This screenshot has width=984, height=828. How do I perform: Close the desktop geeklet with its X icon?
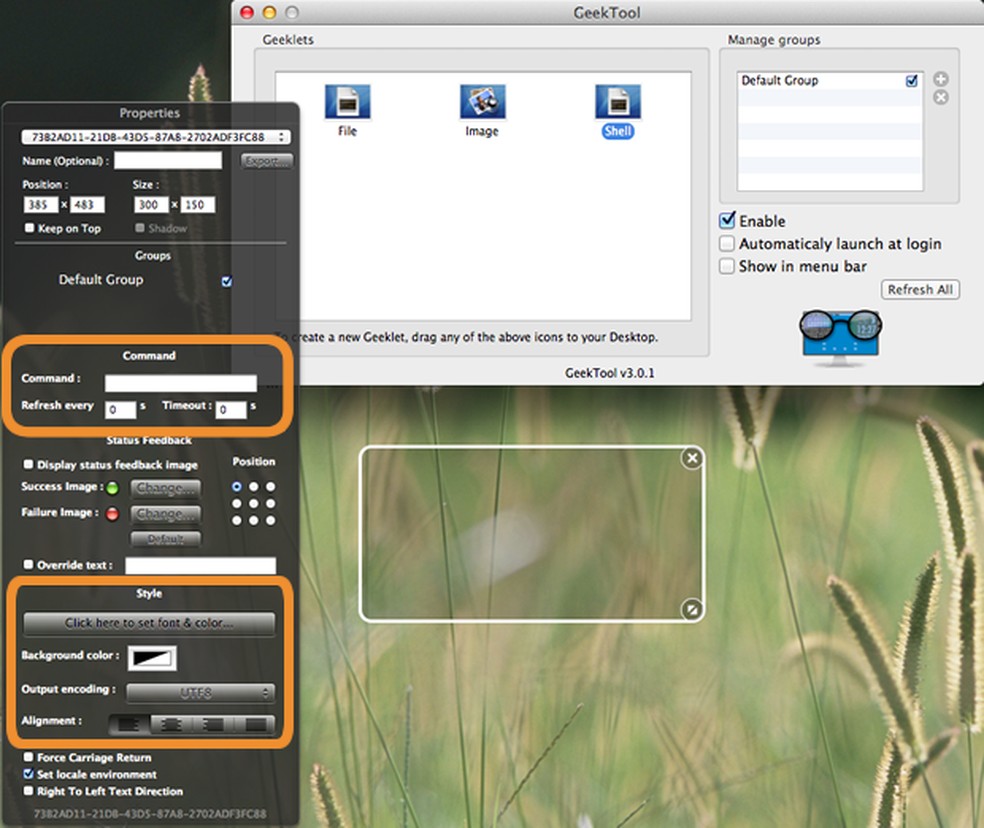pos(692,458)
